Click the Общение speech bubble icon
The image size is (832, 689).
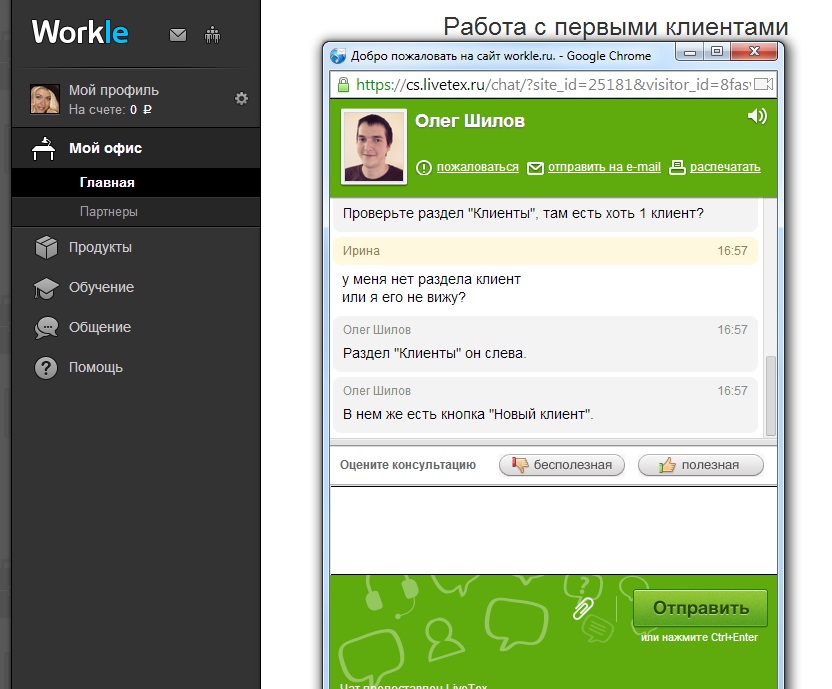click(46, 328)
